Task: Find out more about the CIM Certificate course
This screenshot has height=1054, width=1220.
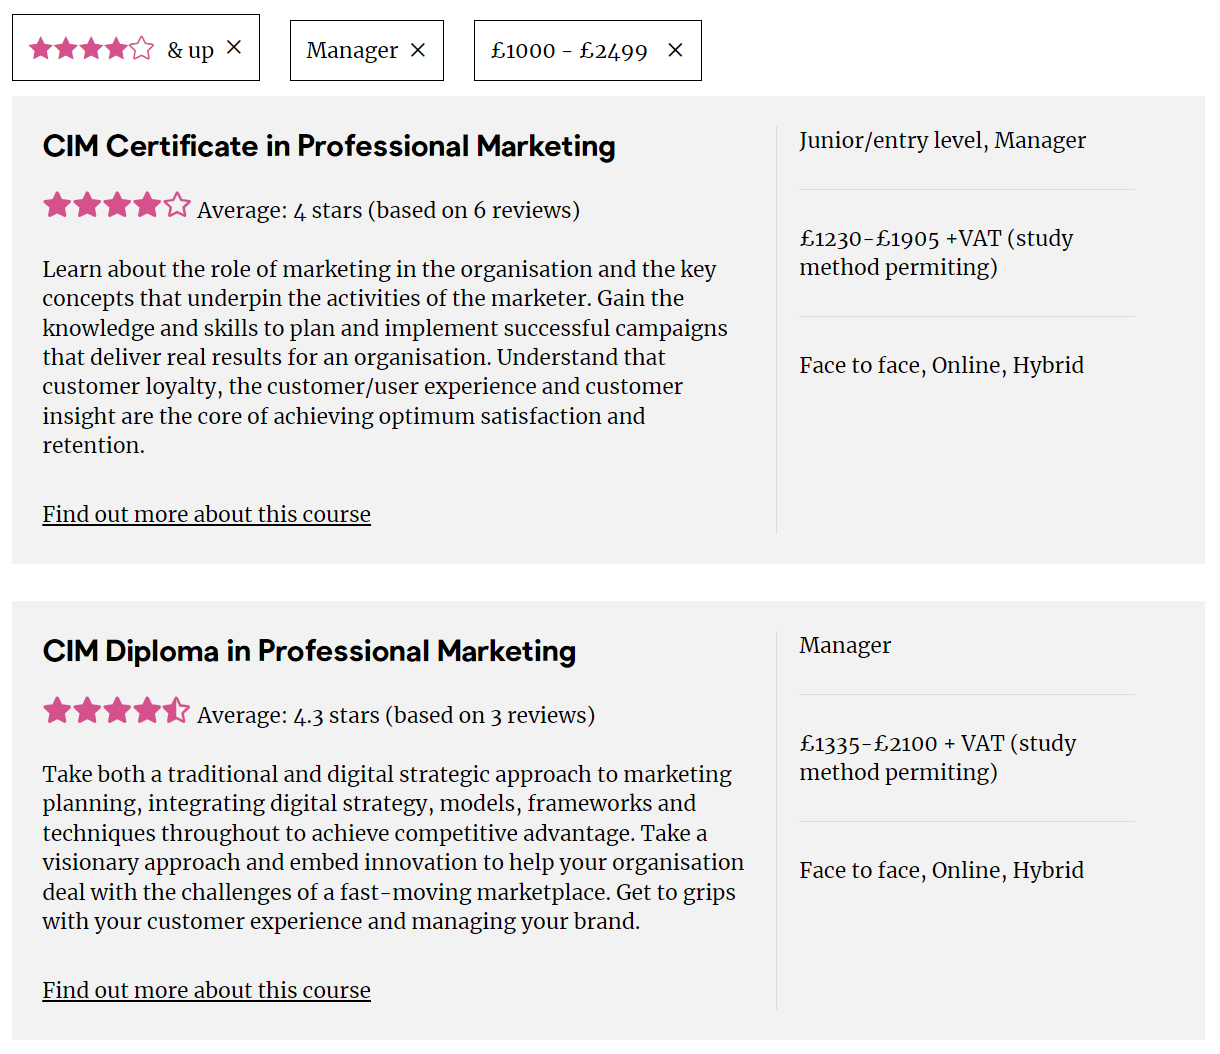Action: (206, 514)
